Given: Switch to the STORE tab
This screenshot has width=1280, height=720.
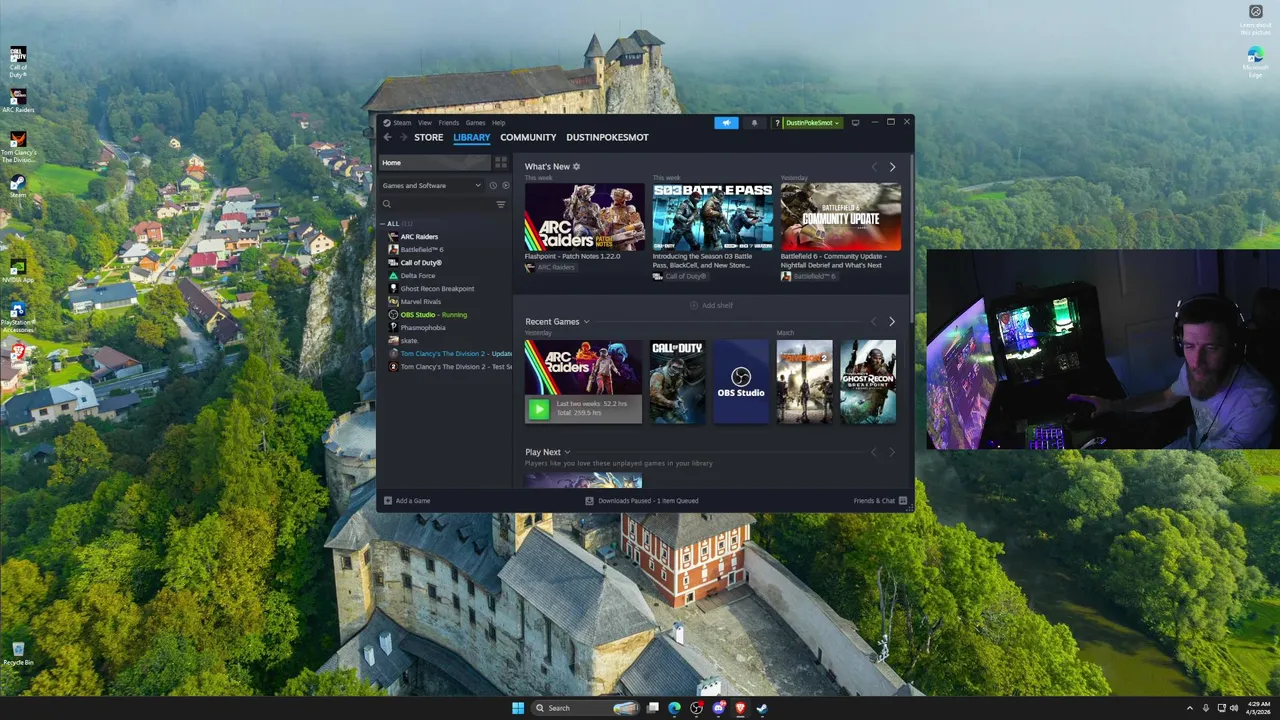Looking at the screenshot, I should click(x=428, y=137).
